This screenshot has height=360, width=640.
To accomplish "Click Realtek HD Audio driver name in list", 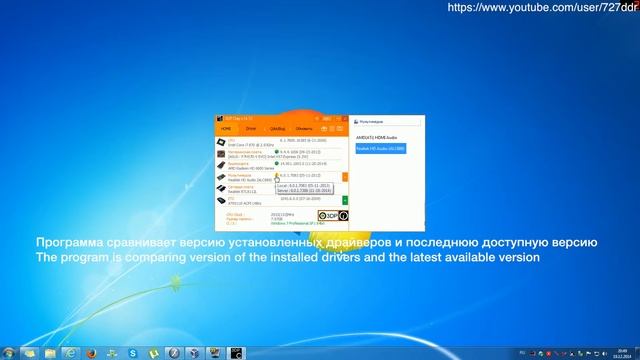I will tap(249, 180).
